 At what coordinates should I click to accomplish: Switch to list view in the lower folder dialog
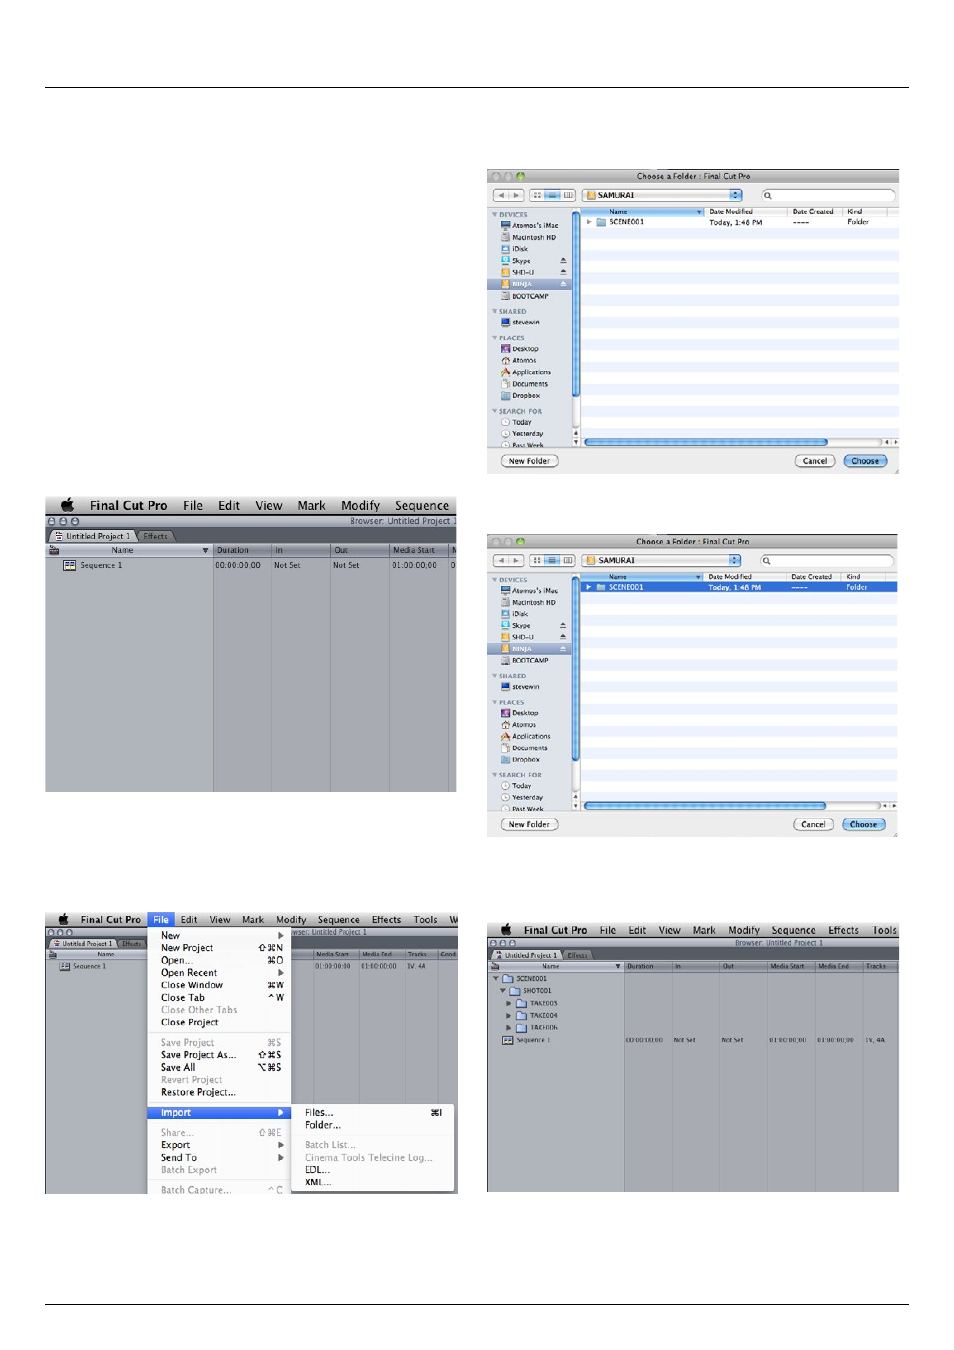[x=552, y=560]
